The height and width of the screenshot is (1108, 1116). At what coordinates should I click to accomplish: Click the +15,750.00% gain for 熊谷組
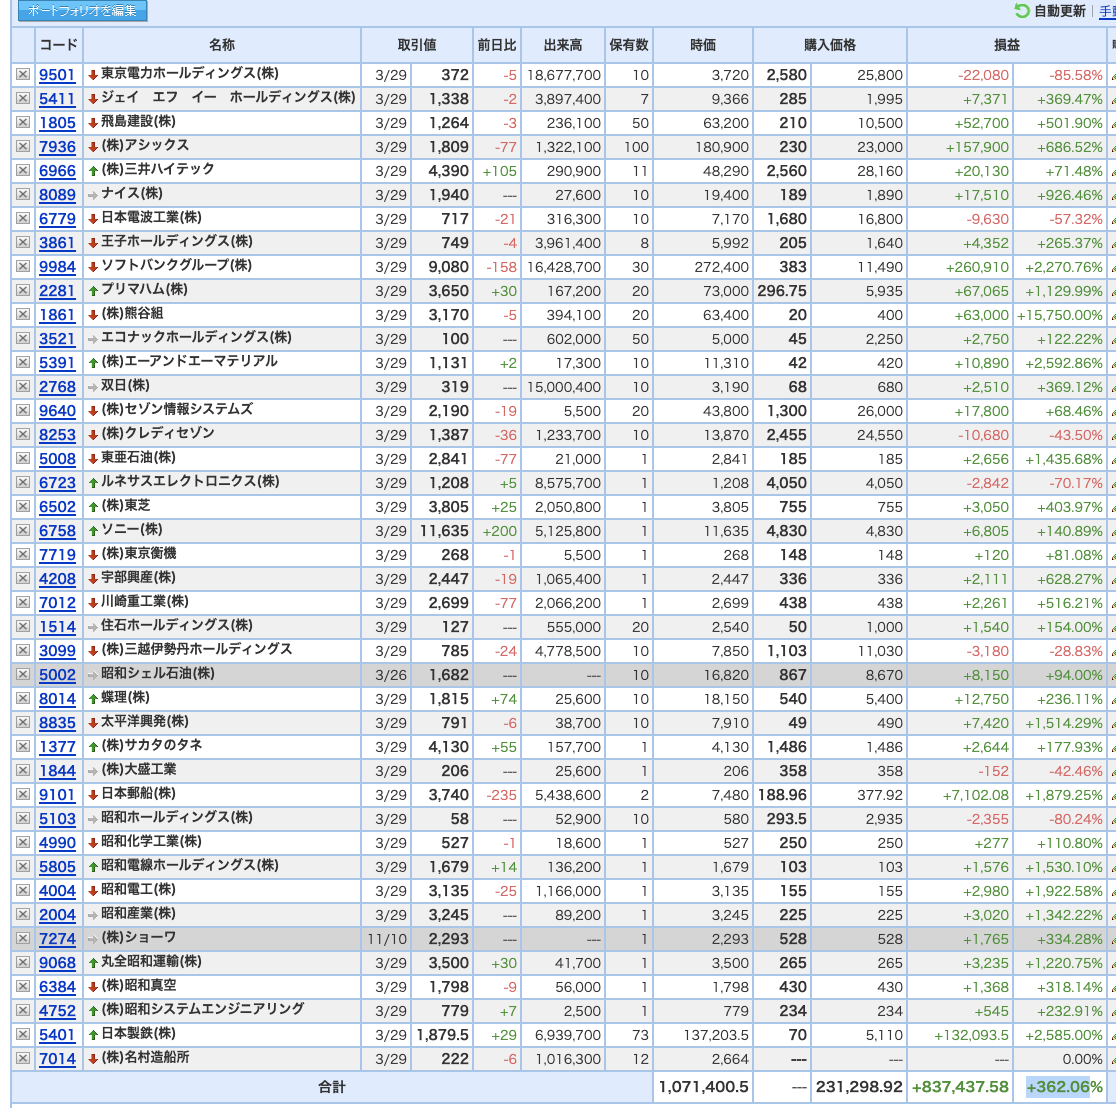pyautogui.click(x=1060, y=315)
